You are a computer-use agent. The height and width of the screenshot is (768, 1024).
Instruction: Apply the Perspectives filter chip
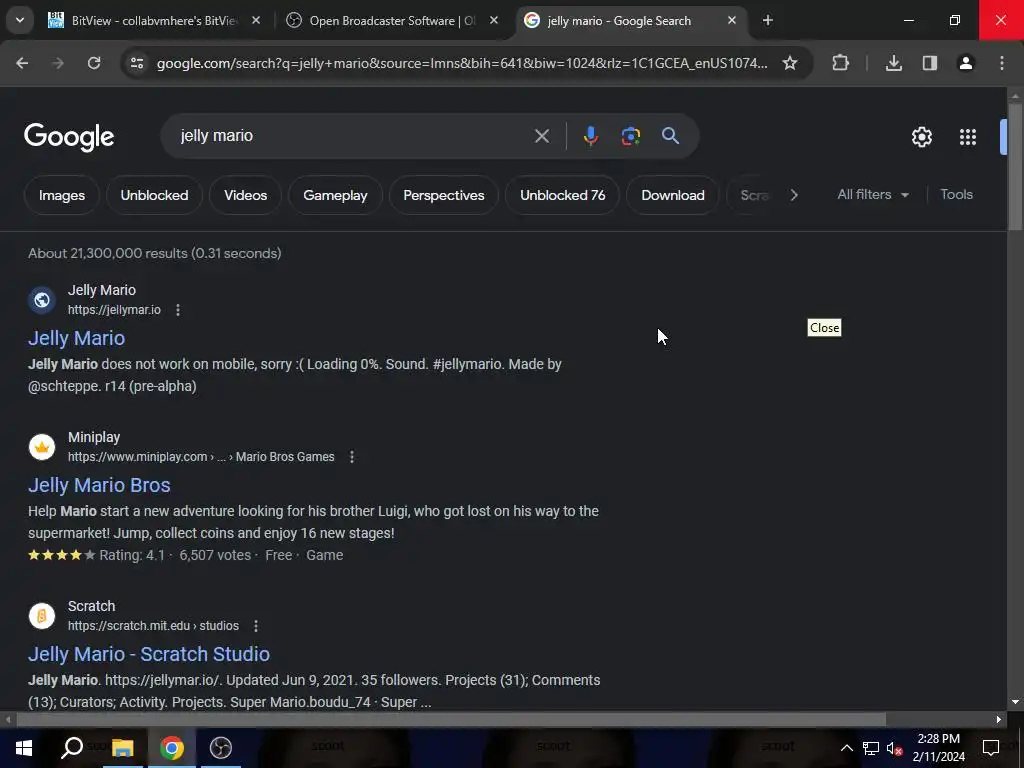(x=443, y=195)
